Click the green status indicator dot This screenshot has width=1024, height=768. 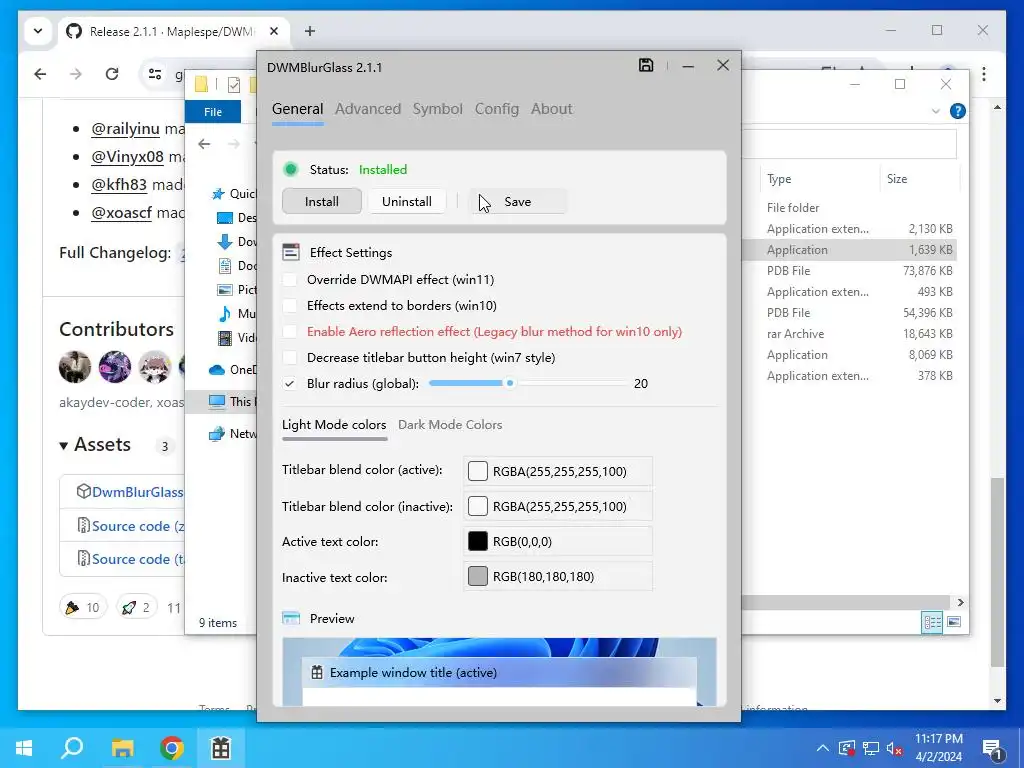point(291,169)
